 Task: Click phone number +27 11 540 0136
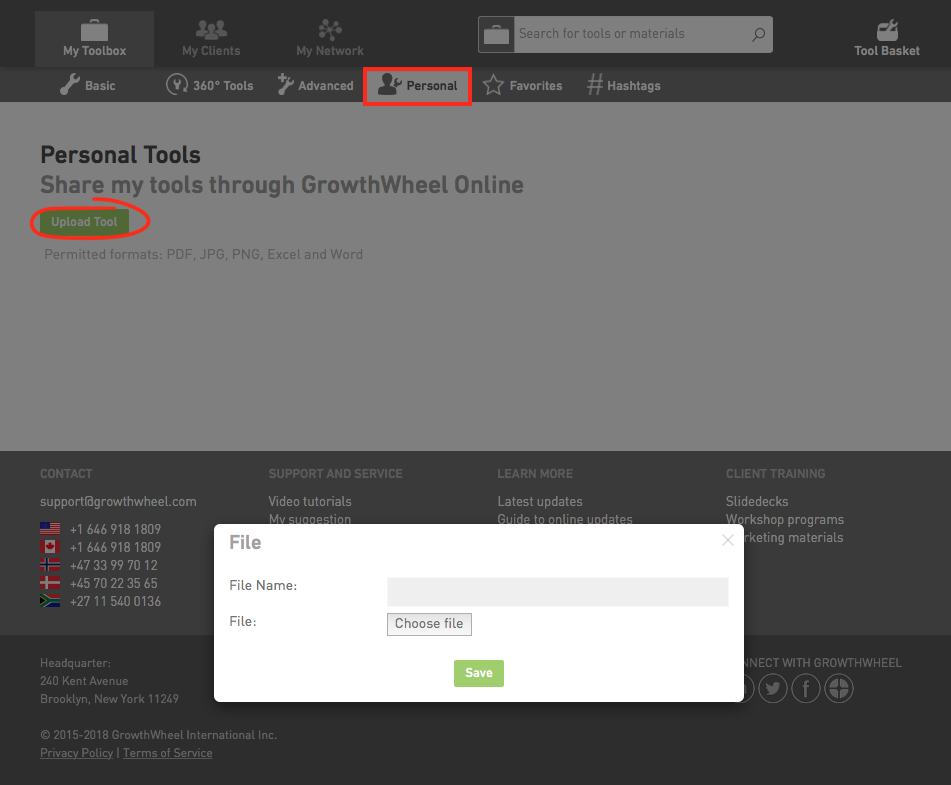coord(115,602)
